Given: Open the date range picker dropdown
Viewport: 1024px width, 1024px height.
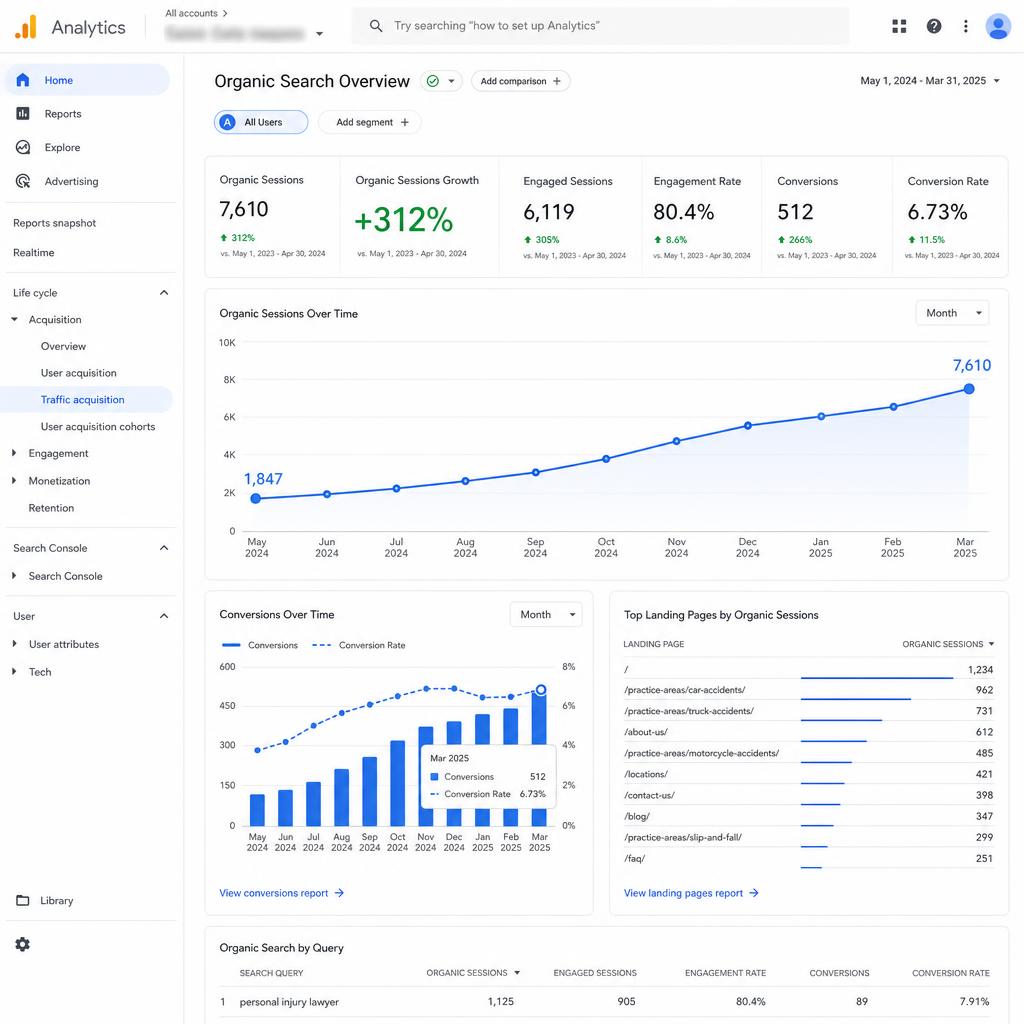Looking at the screenshot, I should point(930,81).
